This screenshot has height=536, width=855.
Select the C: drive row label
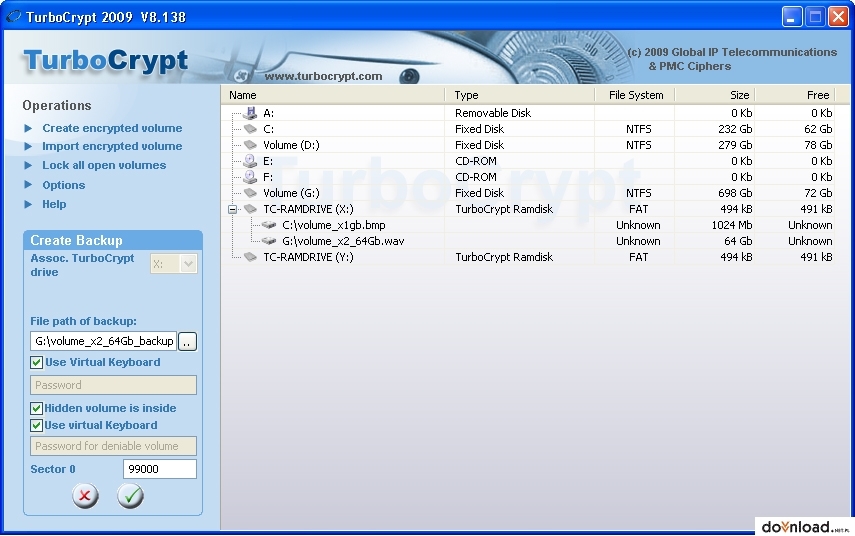click(268, 129)
